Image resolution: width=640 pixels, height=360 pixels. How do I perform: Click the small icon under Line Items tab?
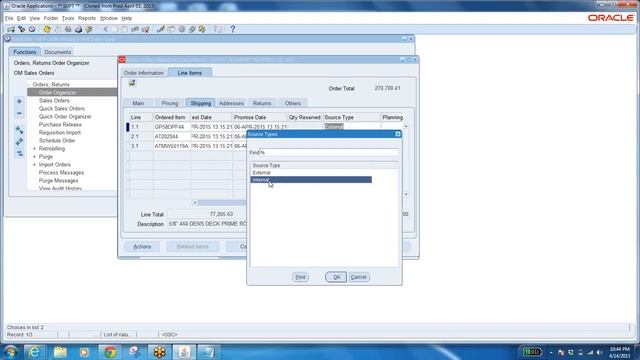click(x=132, y=83)
